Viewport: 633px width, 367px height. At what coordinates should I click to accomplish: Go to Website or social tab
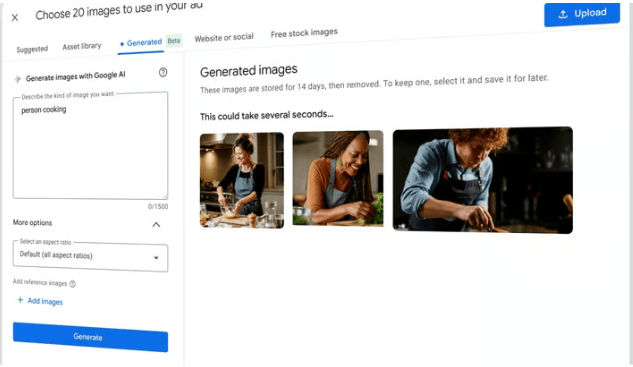click(224, 38)
